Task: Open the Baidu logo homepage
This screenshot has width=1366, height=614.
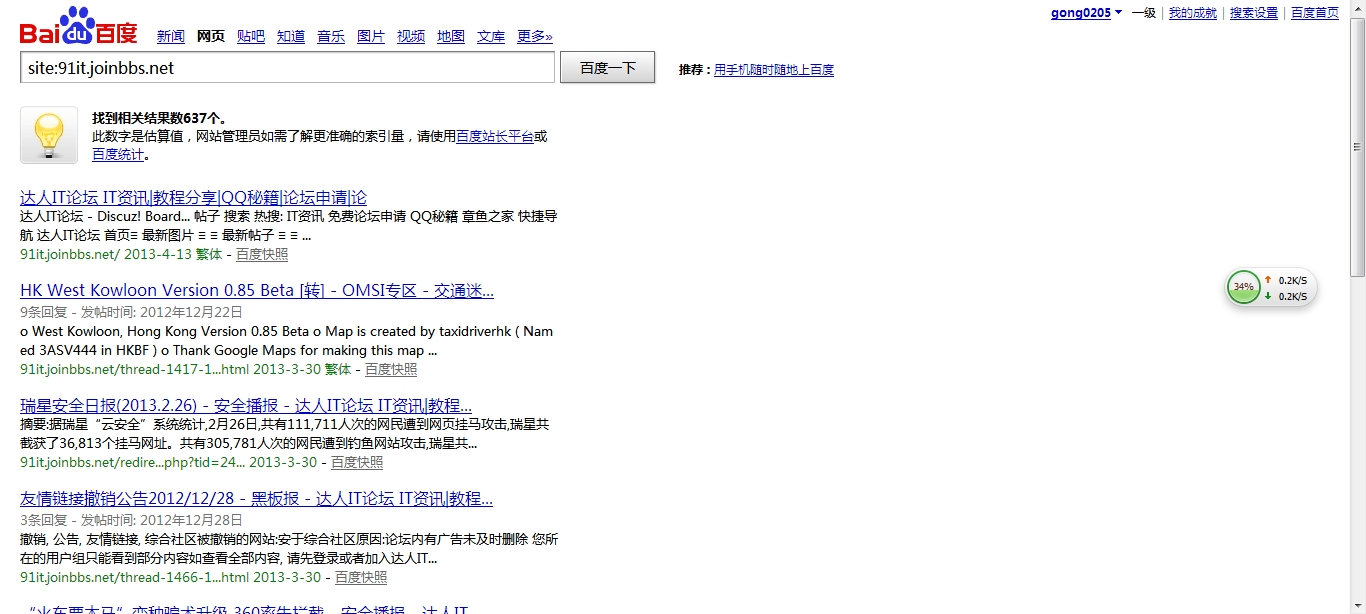Action: [x=79, y=26]
